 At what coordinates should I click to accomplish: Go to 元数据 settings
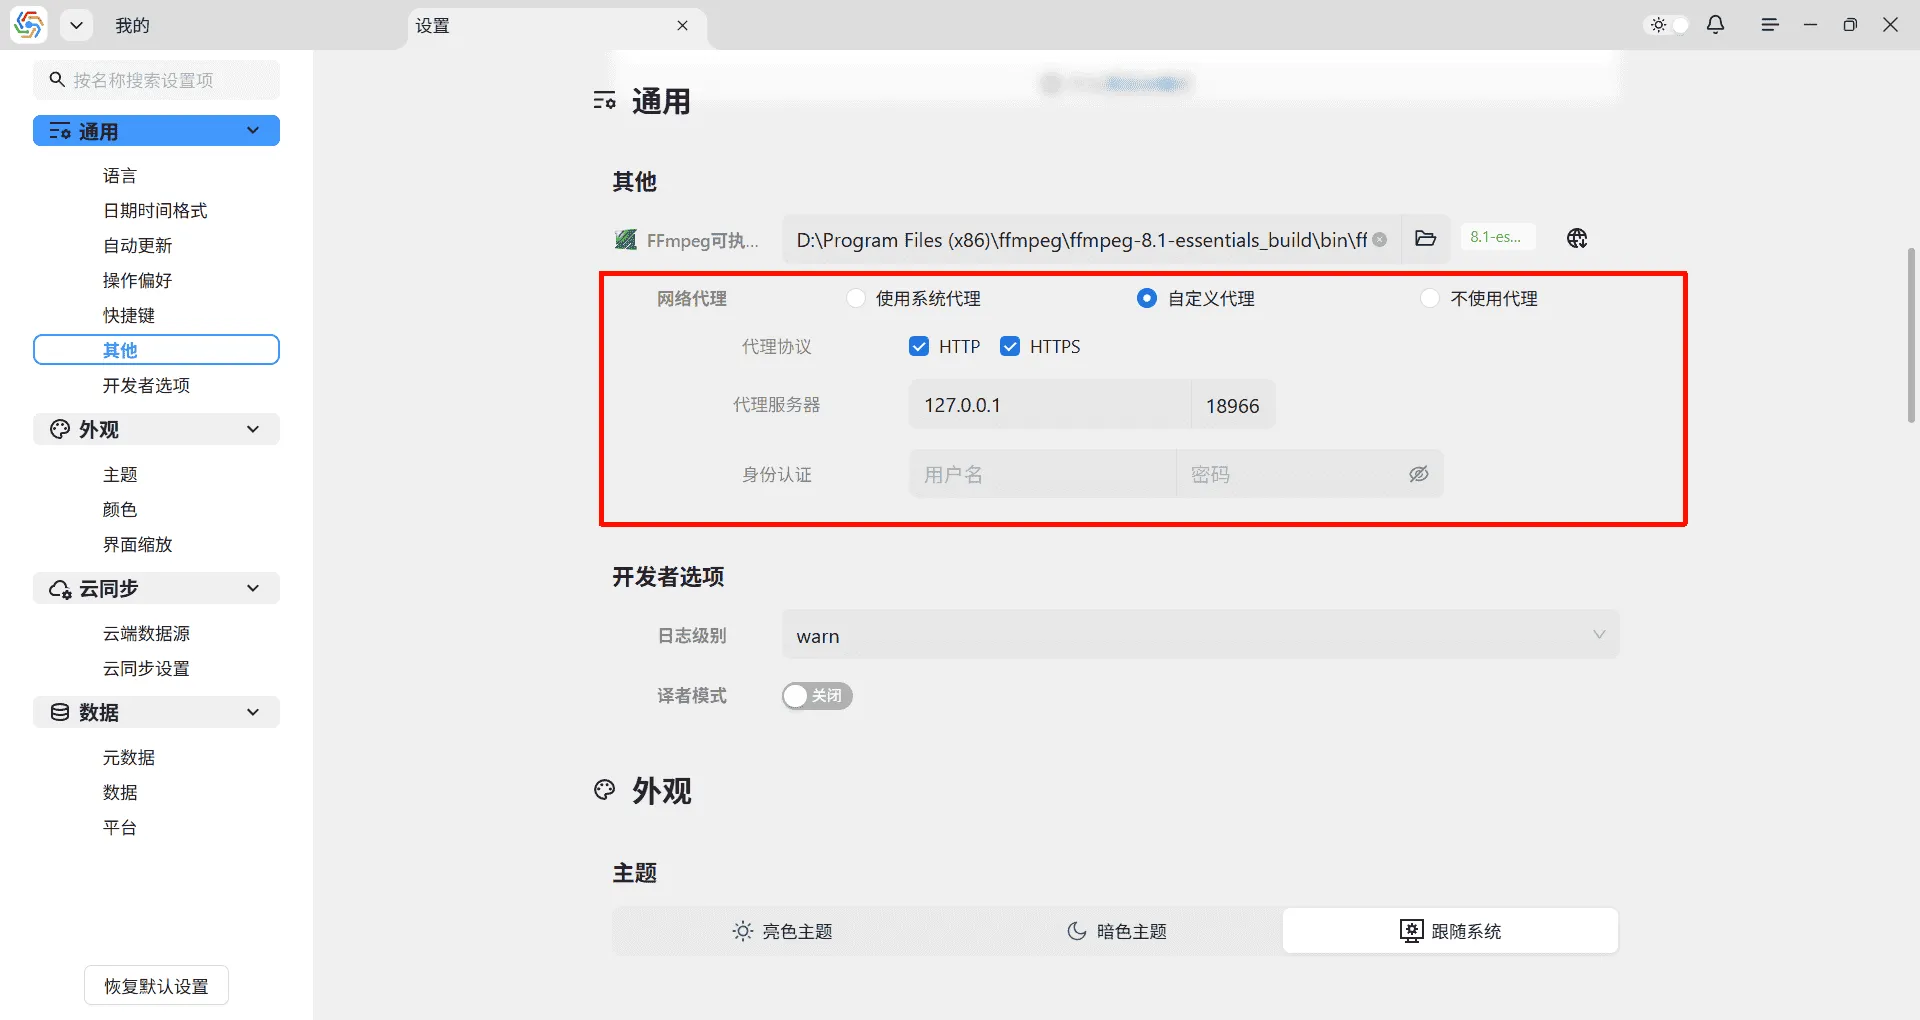[129, 758]
